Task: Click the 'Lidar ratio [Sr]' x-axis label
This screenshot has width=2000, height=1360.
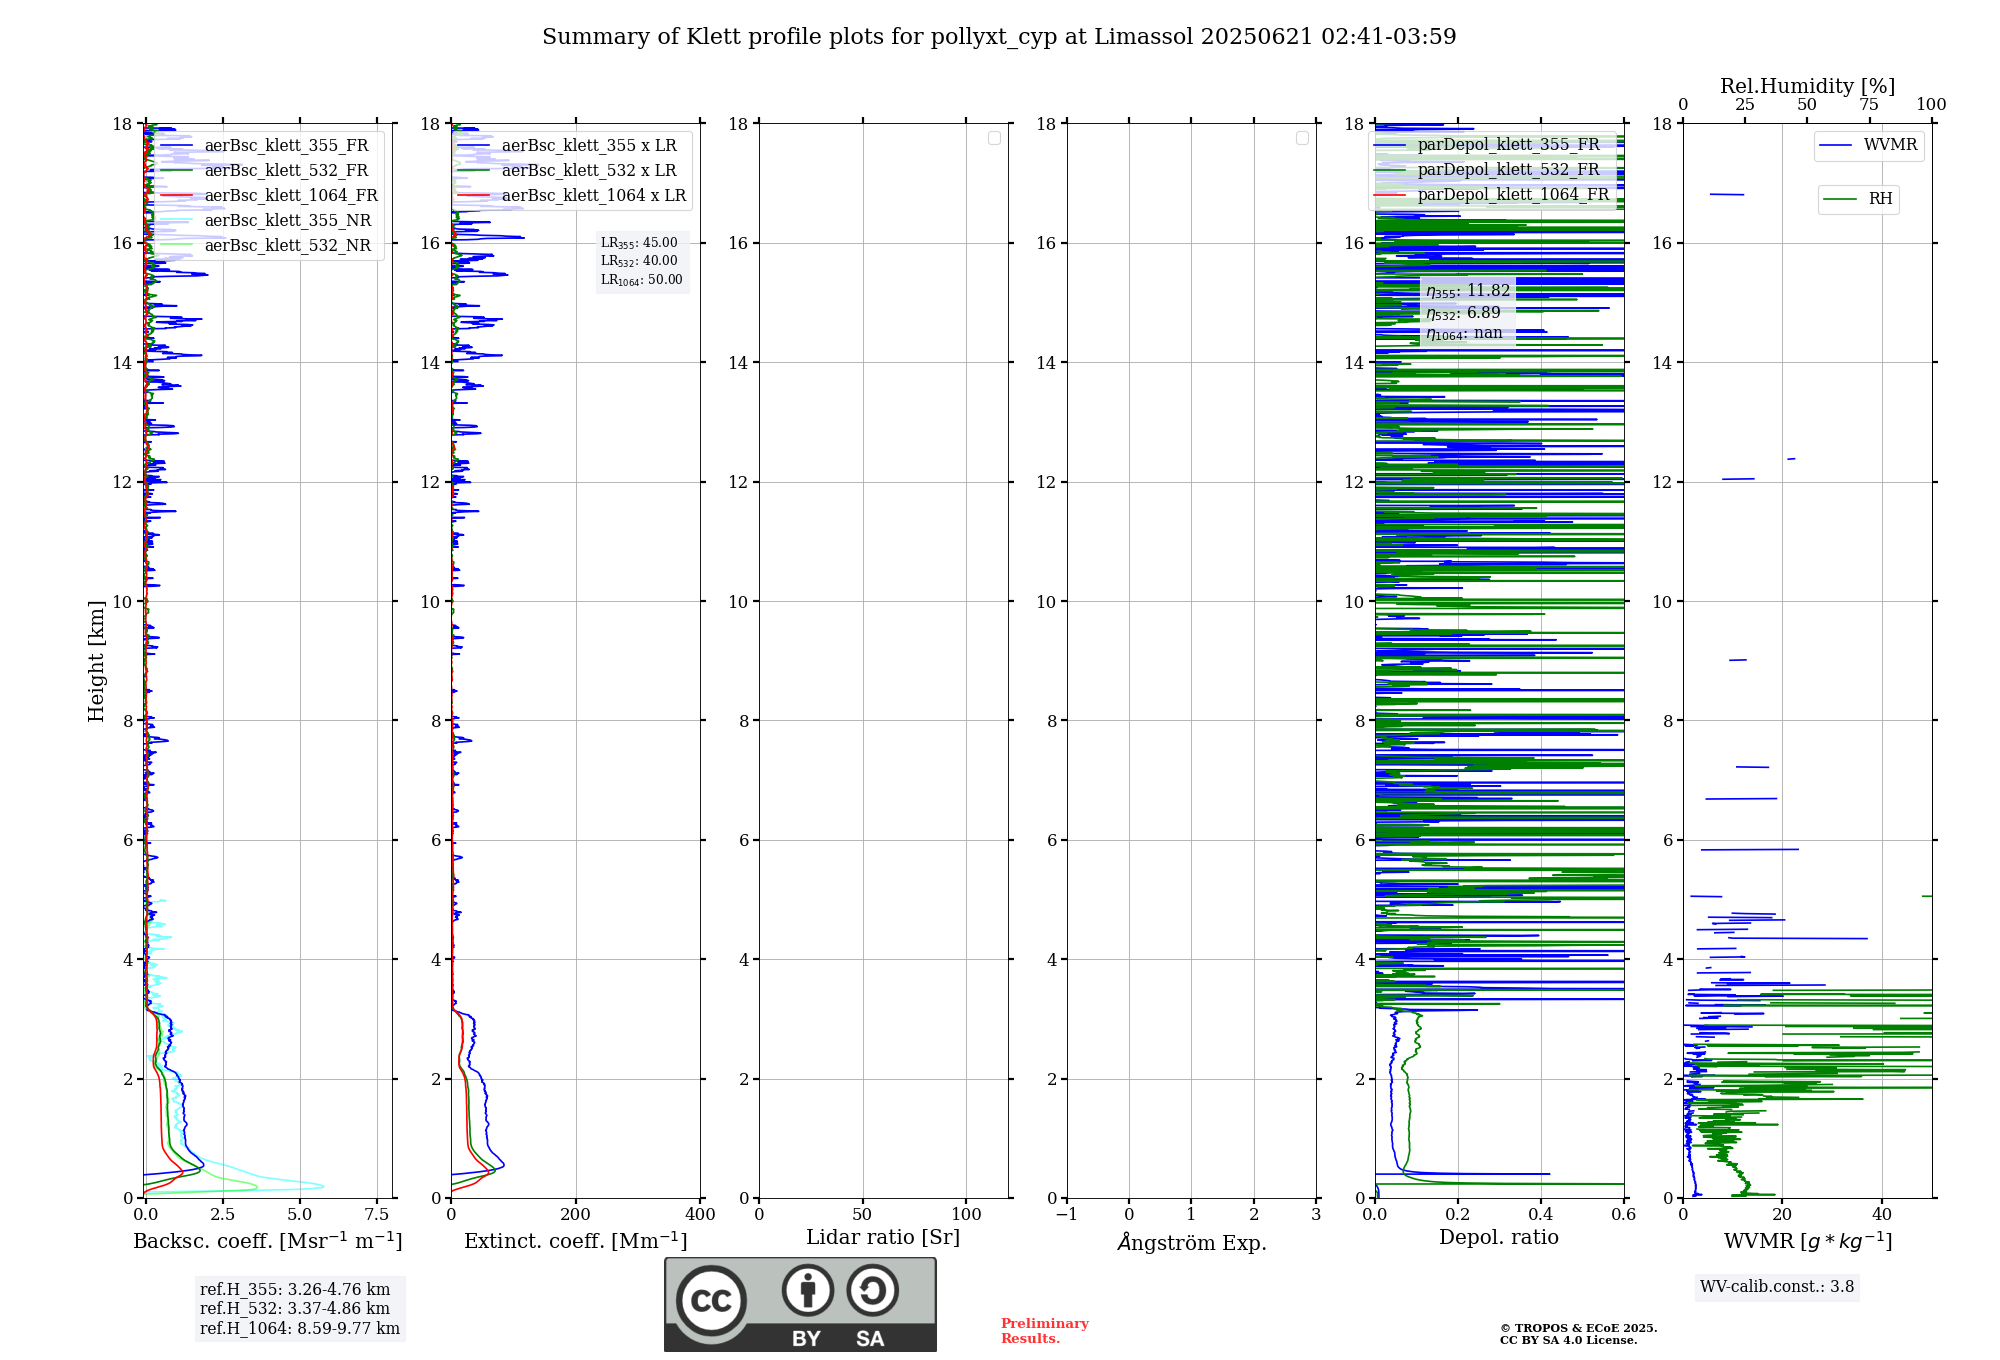Action: click(883, 1238)
